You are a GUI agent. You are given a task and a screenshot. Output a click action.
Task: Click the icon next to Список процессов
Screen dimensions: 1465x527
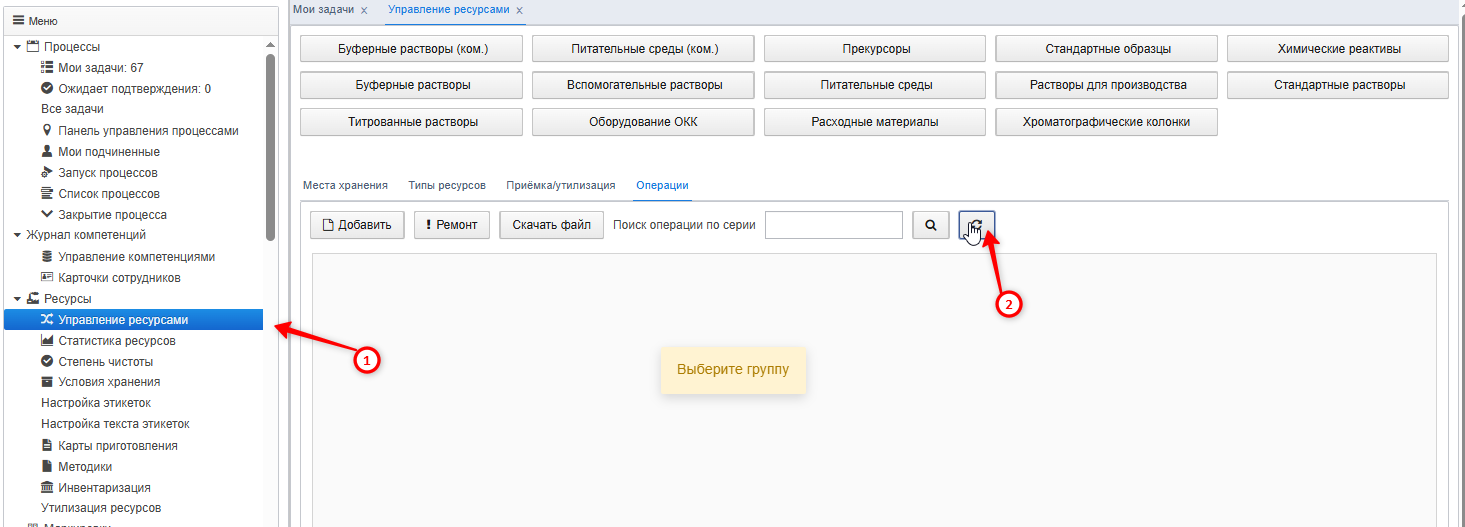click(47, 194)
